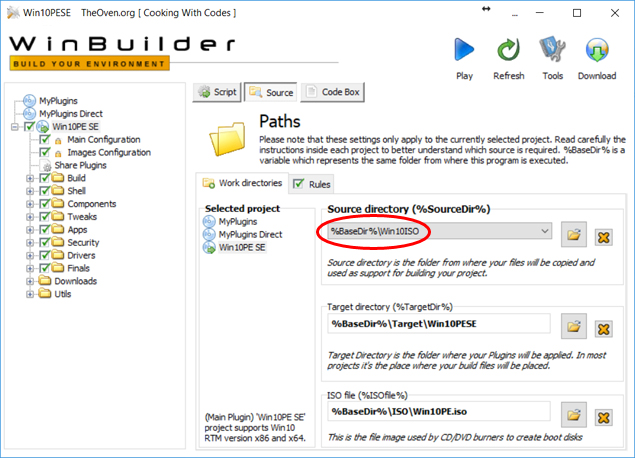Uncheck the Build folder checkbox
This screenshot has height=458, width=635.
point(45,178)
